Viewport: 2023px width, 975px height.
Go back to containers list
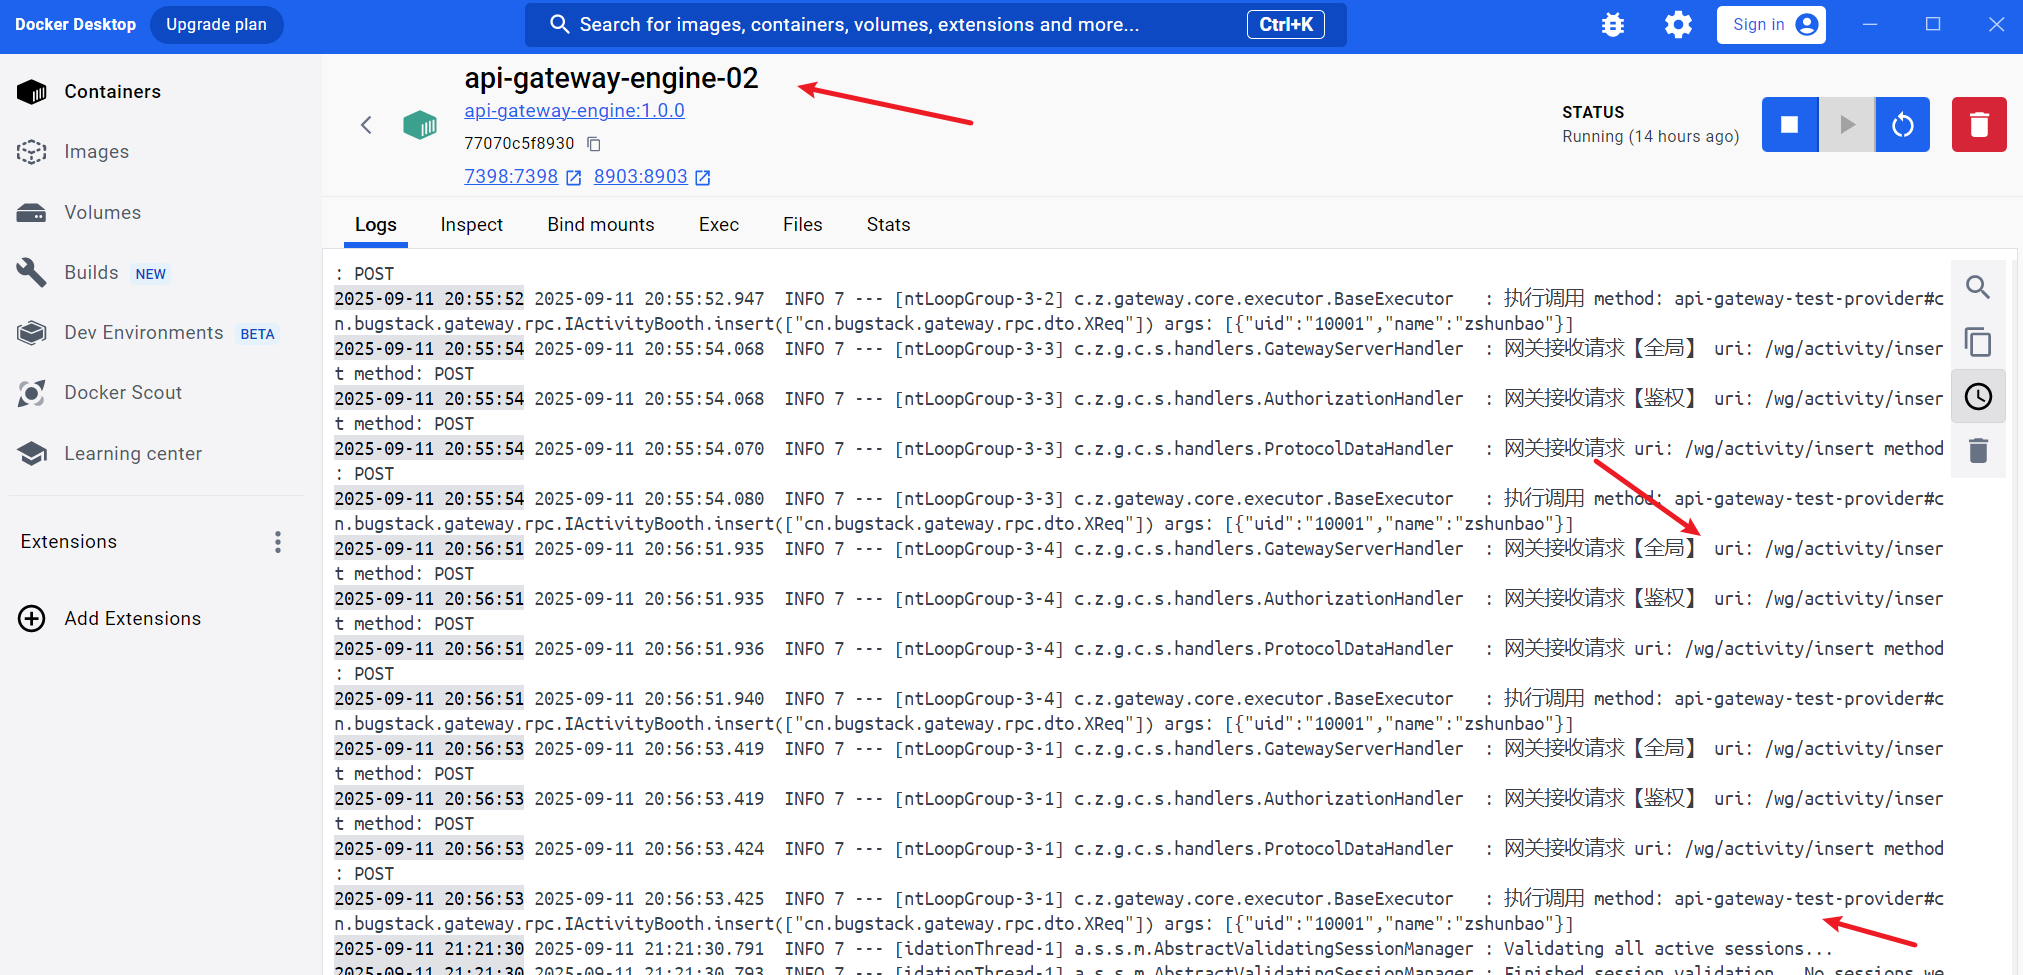366,125
